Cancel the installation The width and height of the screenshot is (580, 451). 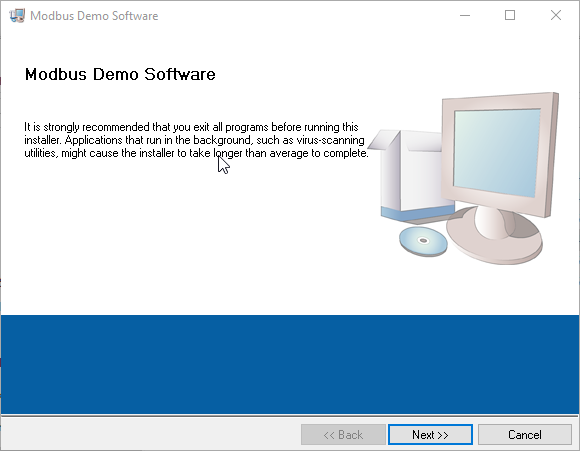[x=525, y=434]
